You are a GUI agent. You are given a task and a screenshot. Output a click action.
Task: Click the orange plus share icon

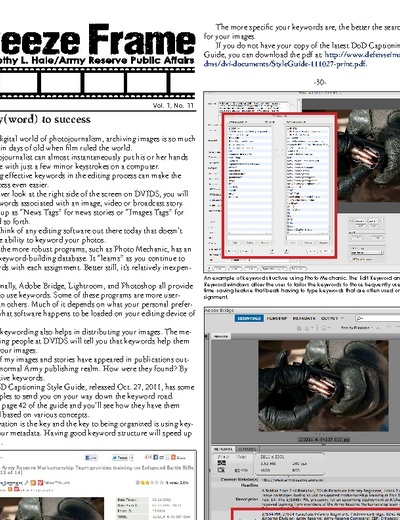[173, 457]
